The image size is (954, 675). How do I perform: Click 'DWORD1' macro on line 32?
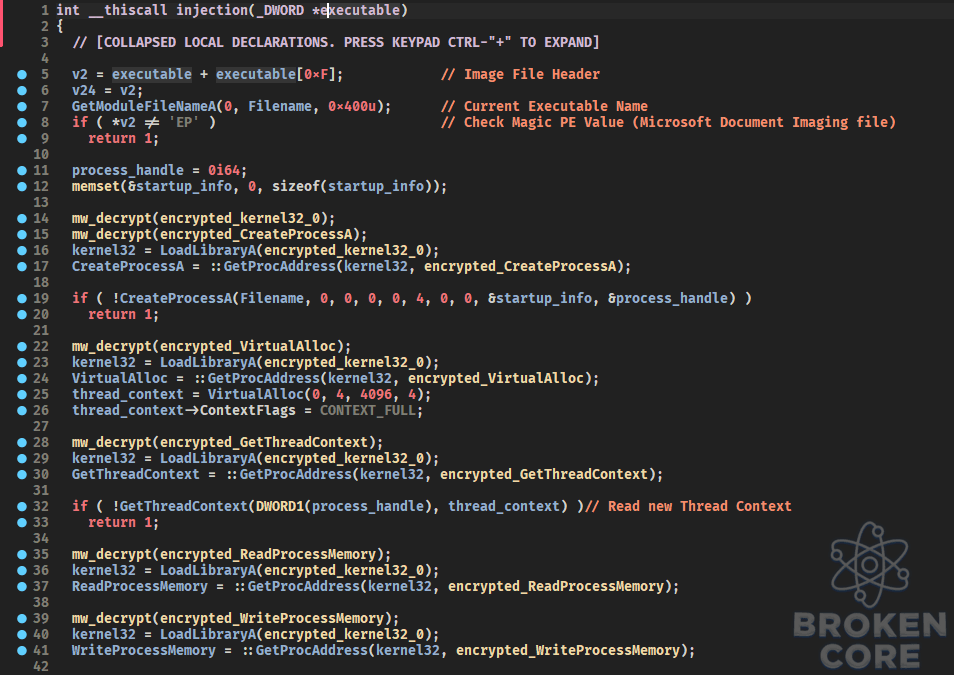click(280, 506)
